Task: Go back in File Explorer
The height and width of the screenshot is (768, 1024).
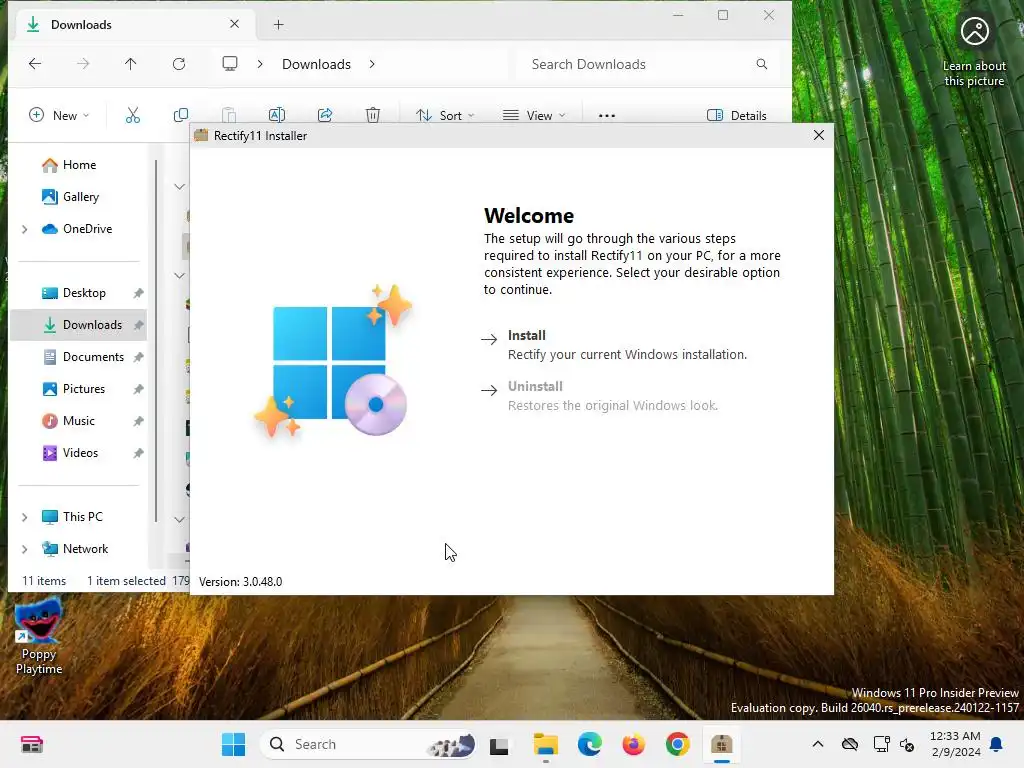Action: tap(35, 64)
